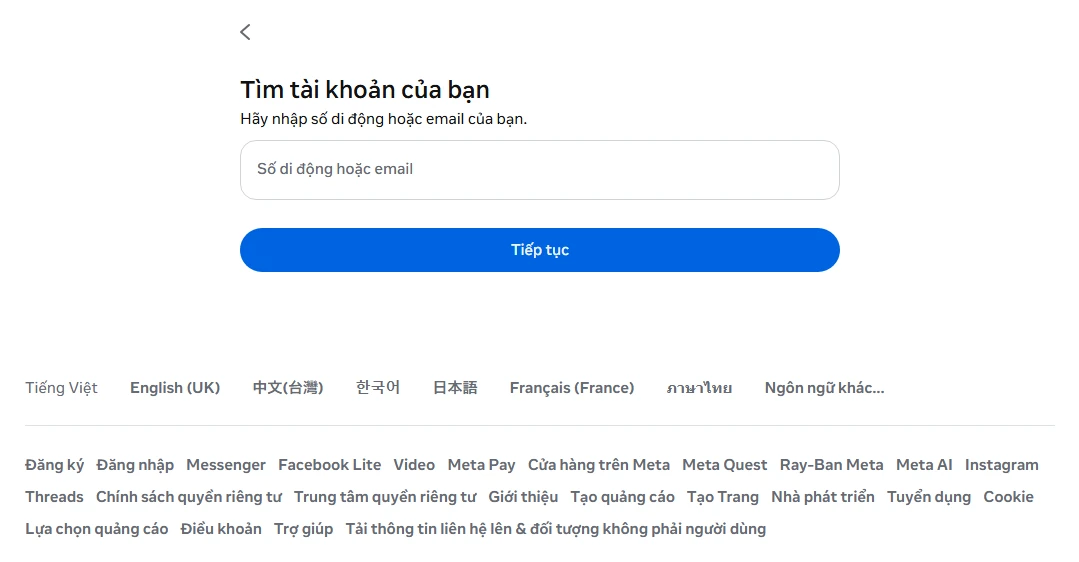
Task: Select the Thai ภาษาไทย language
Action: (x=699, y=388)
